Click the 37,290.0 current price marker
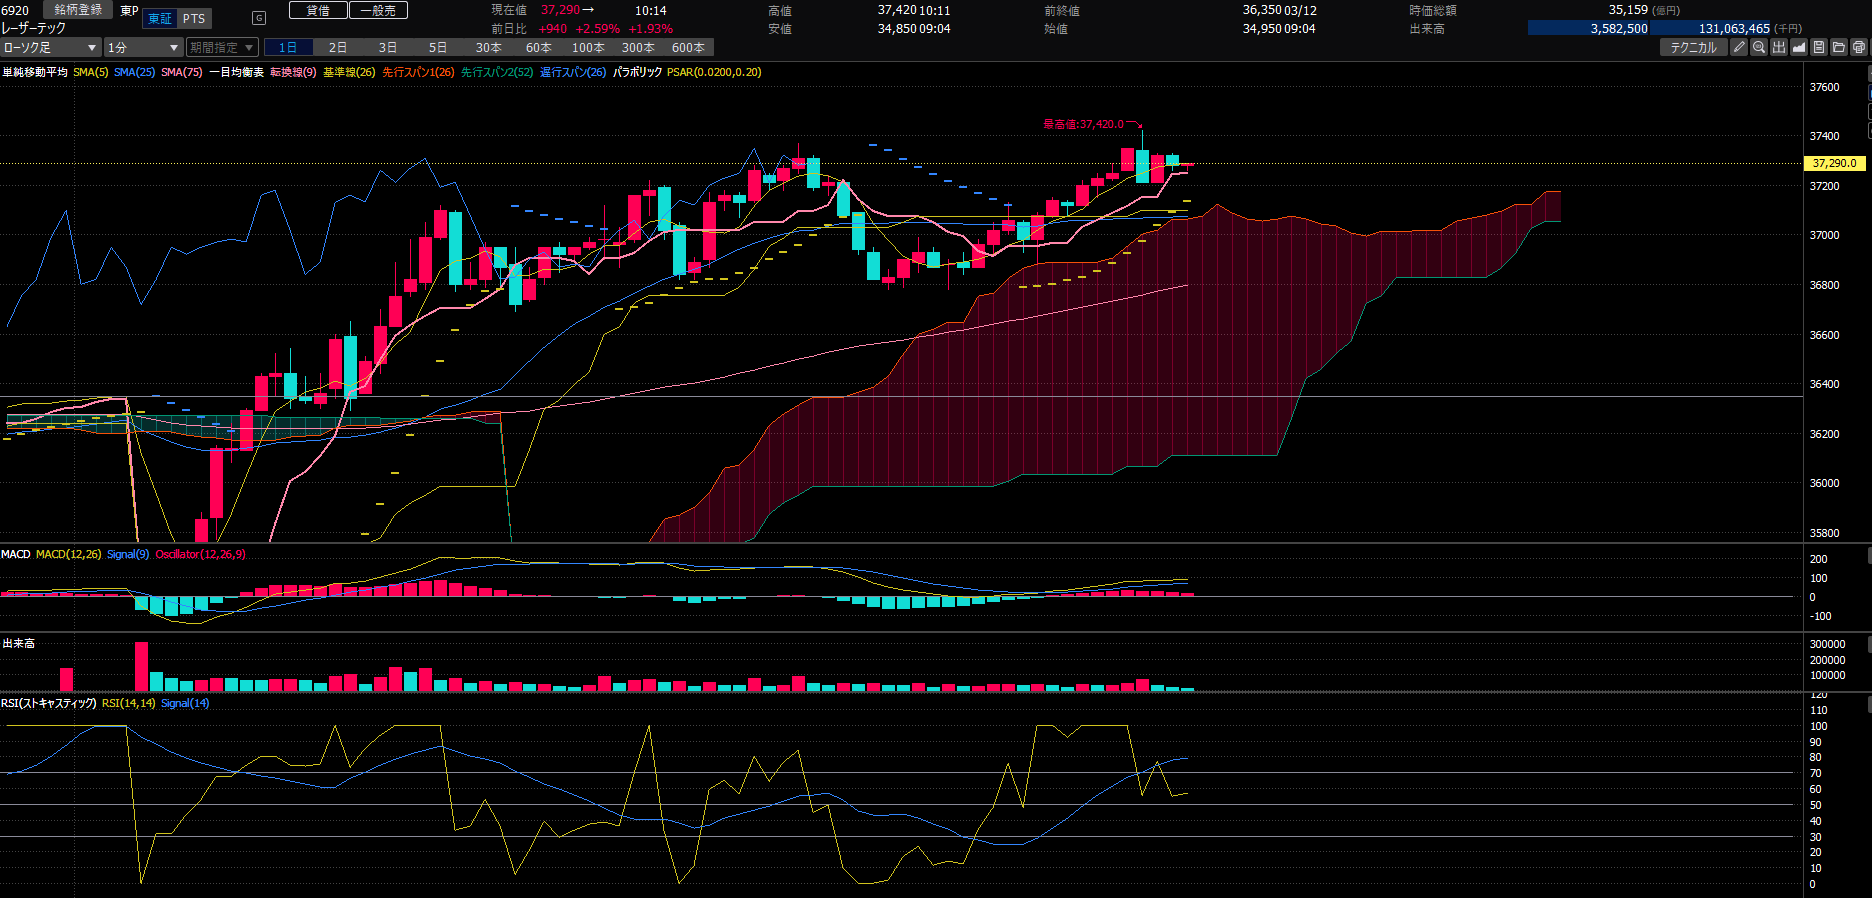The image size is (1872, 898). [1834, 163]
